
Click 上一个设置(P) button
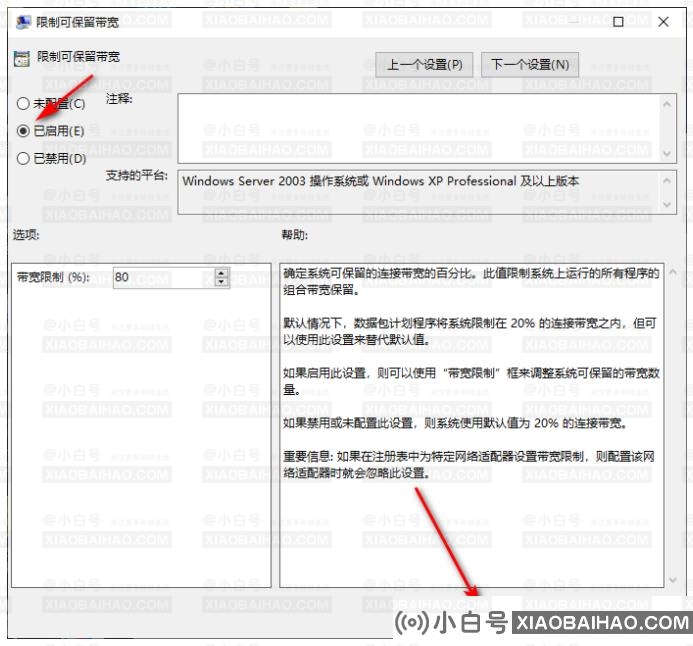pos(424,65)
